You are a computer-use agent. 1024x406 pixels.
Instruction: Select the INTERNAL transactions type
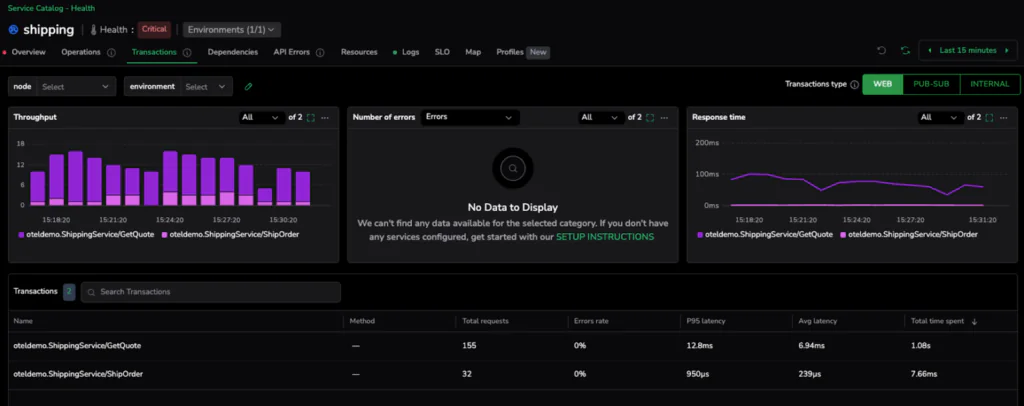(990, 85)
